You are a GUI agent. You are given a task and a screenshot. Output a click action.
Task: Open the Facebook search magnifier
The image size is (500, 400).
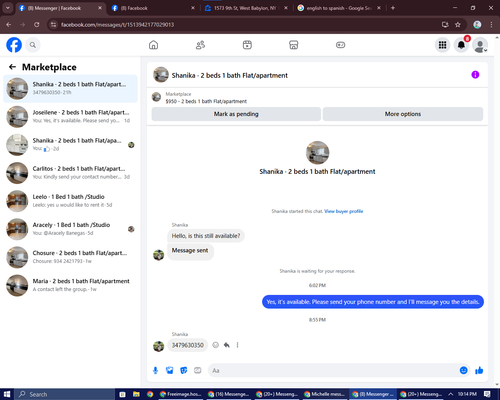(33, 45)
